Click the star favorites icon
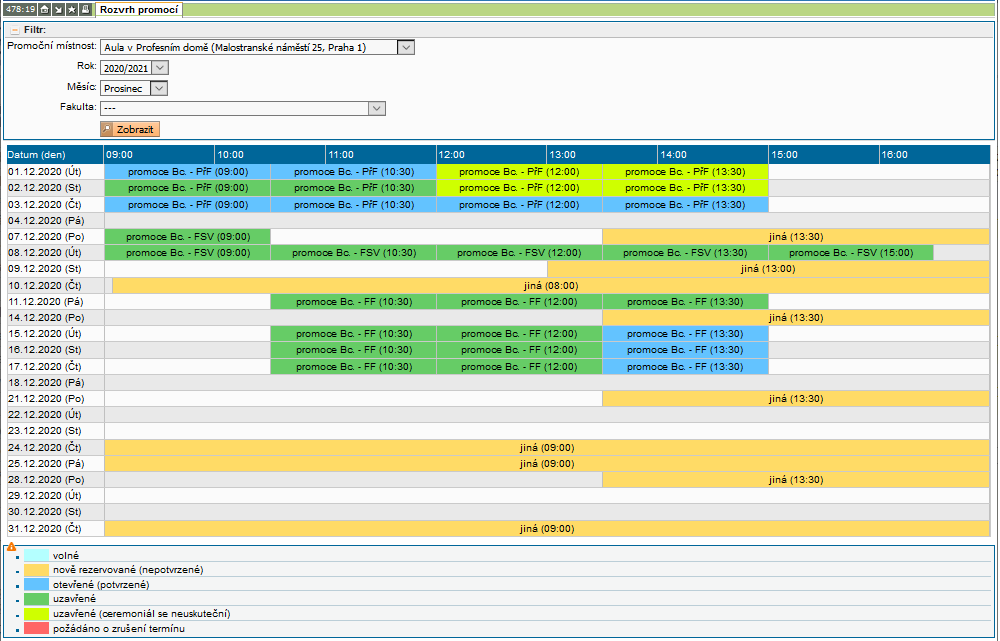1000x641 pixels. [x=71, y=9]
